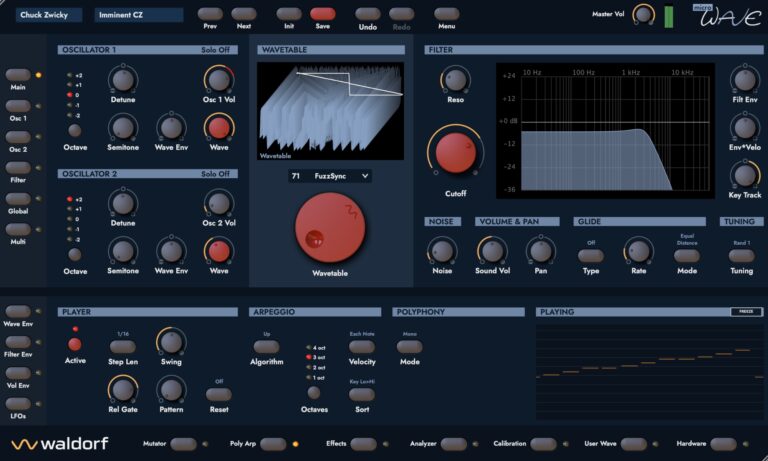Click Oscillator 2 Octave button
The width and height of the screenshot is (768, 461).
click(75, 254)
